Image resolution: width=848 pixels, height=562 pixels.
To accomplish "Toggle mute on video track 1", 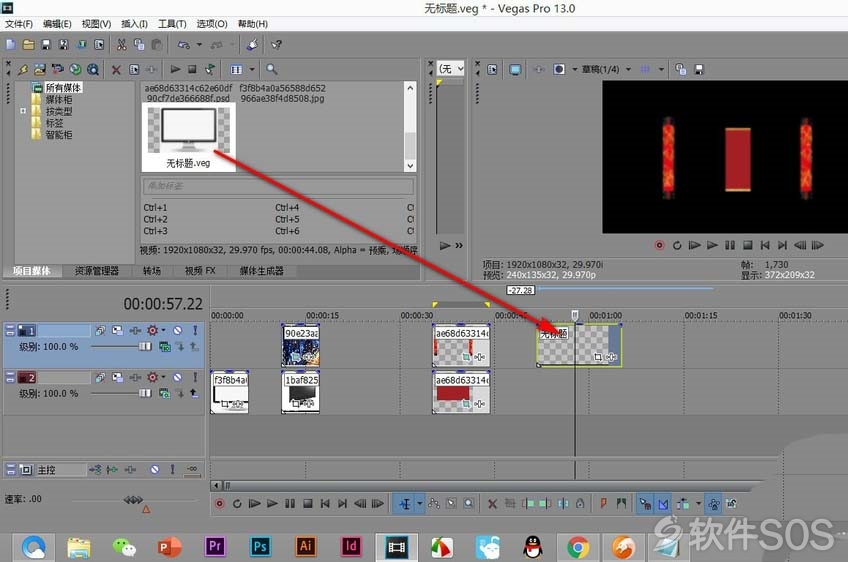I will [177, 330].
